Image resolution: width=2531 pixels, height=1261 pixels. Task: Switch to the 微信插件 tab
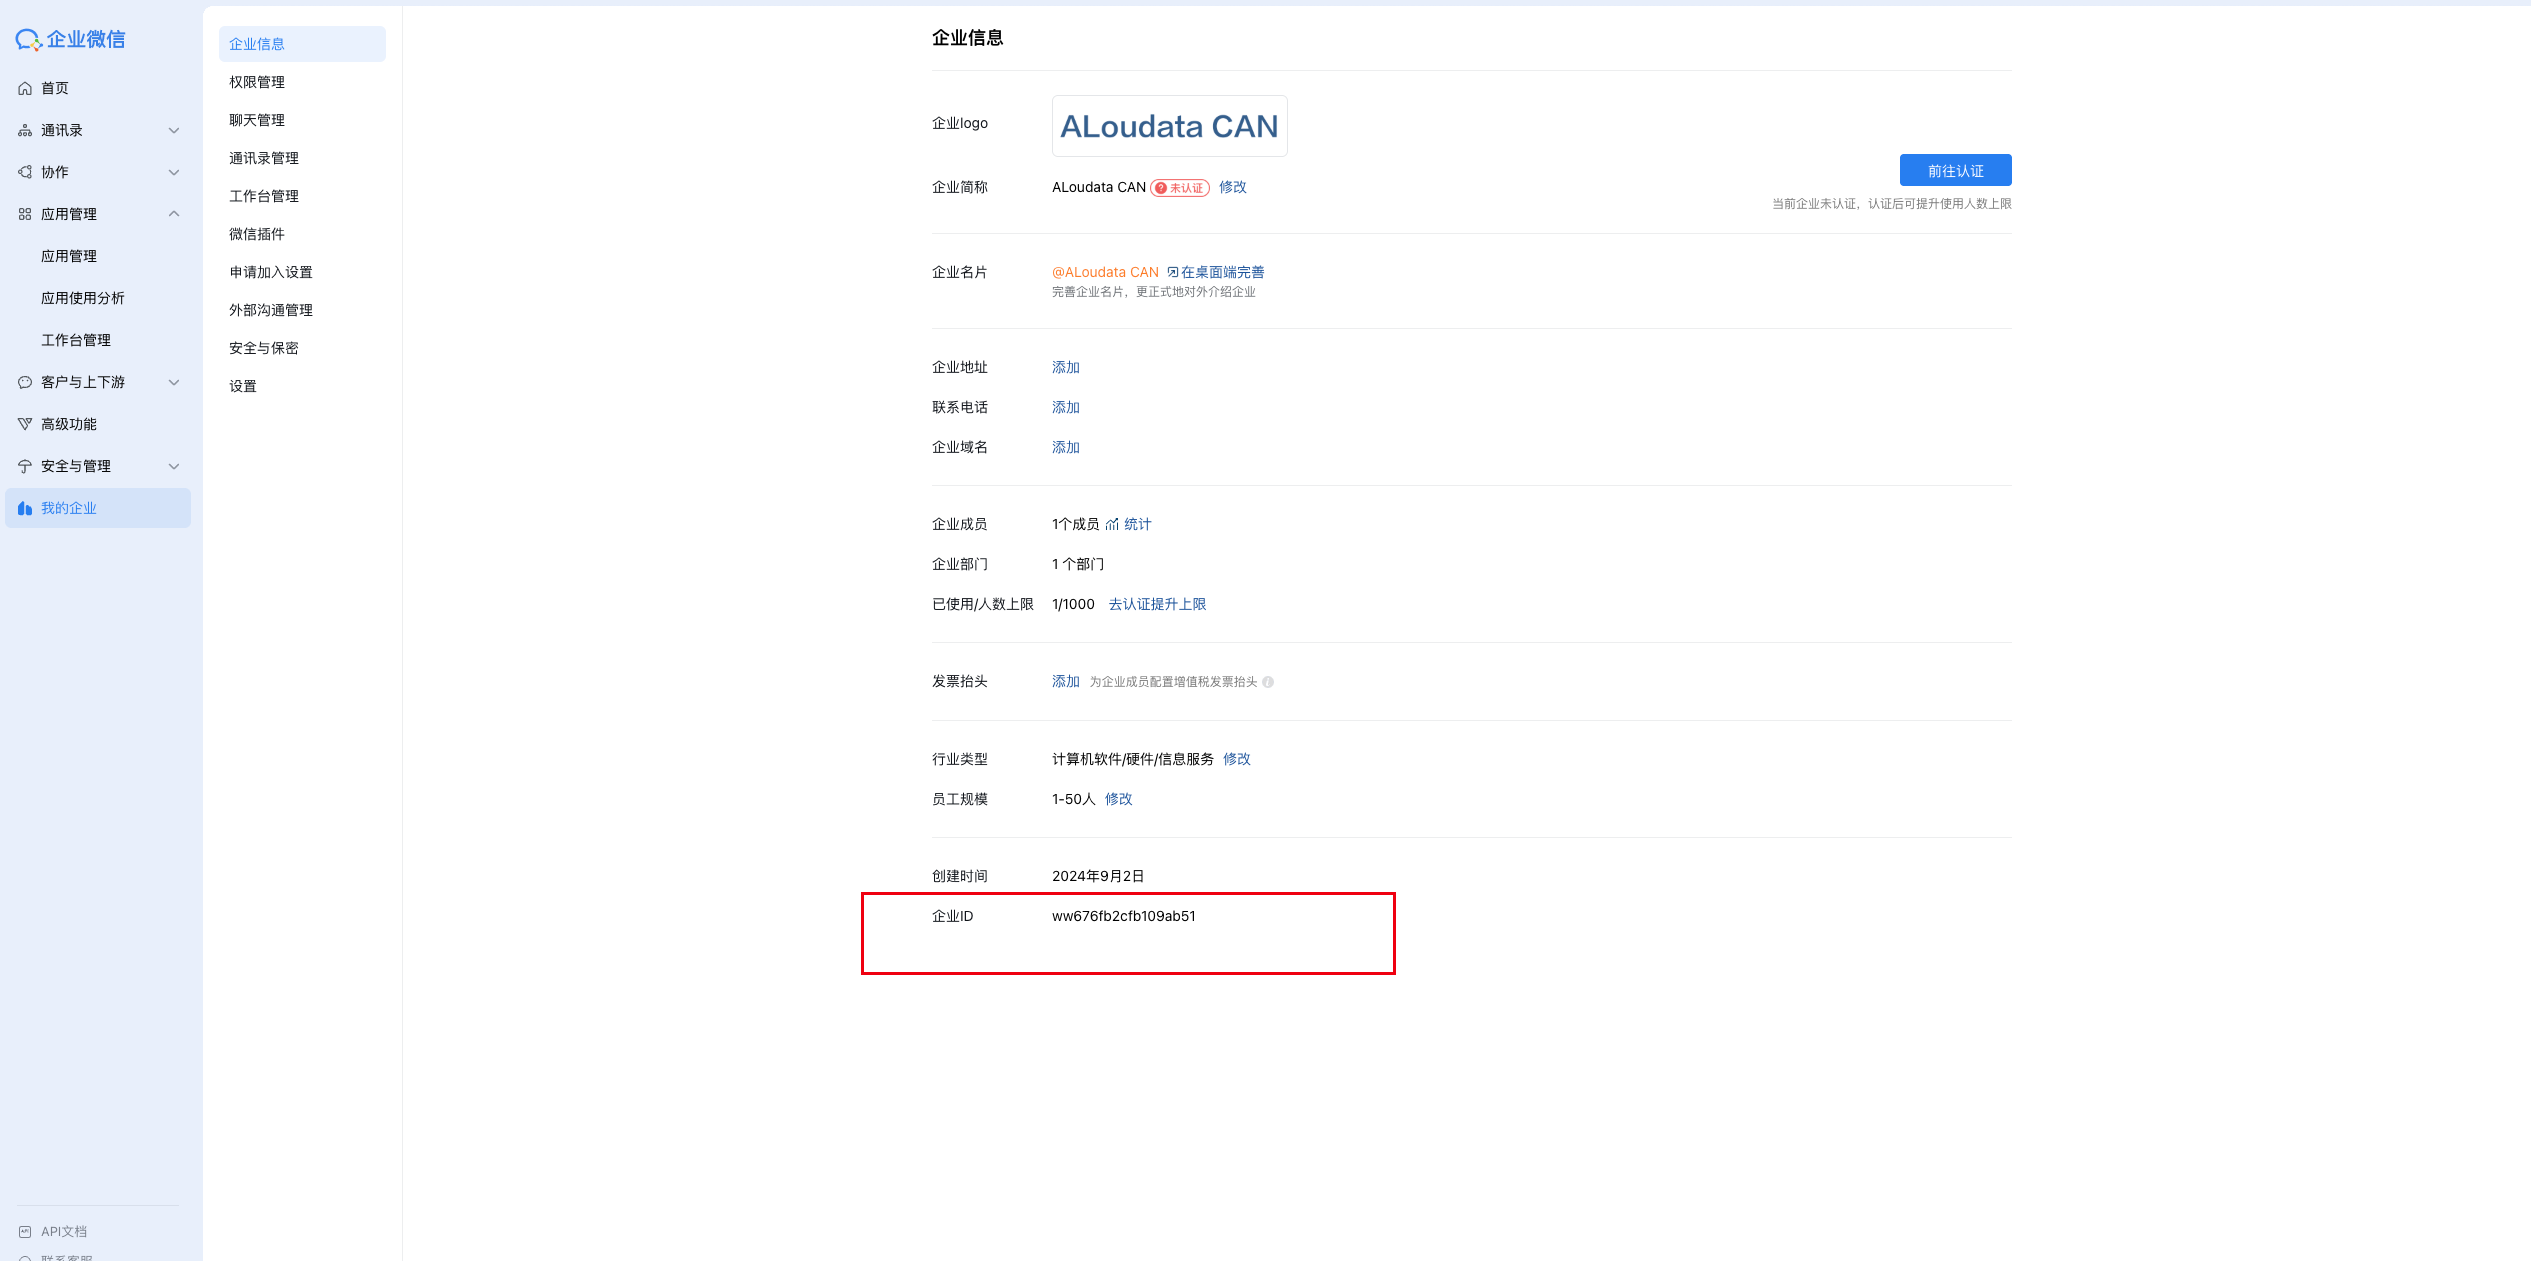[x=302, y=235]
